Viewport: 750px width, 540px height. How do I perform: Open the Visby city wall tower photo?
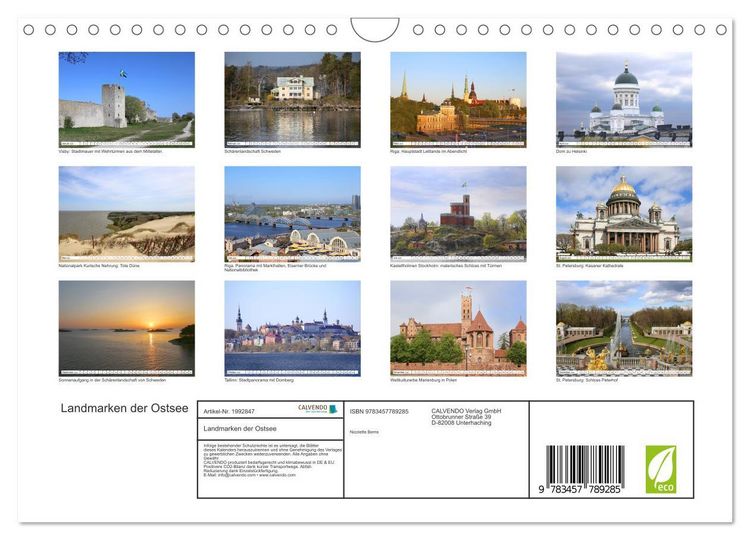coord(127,99)
